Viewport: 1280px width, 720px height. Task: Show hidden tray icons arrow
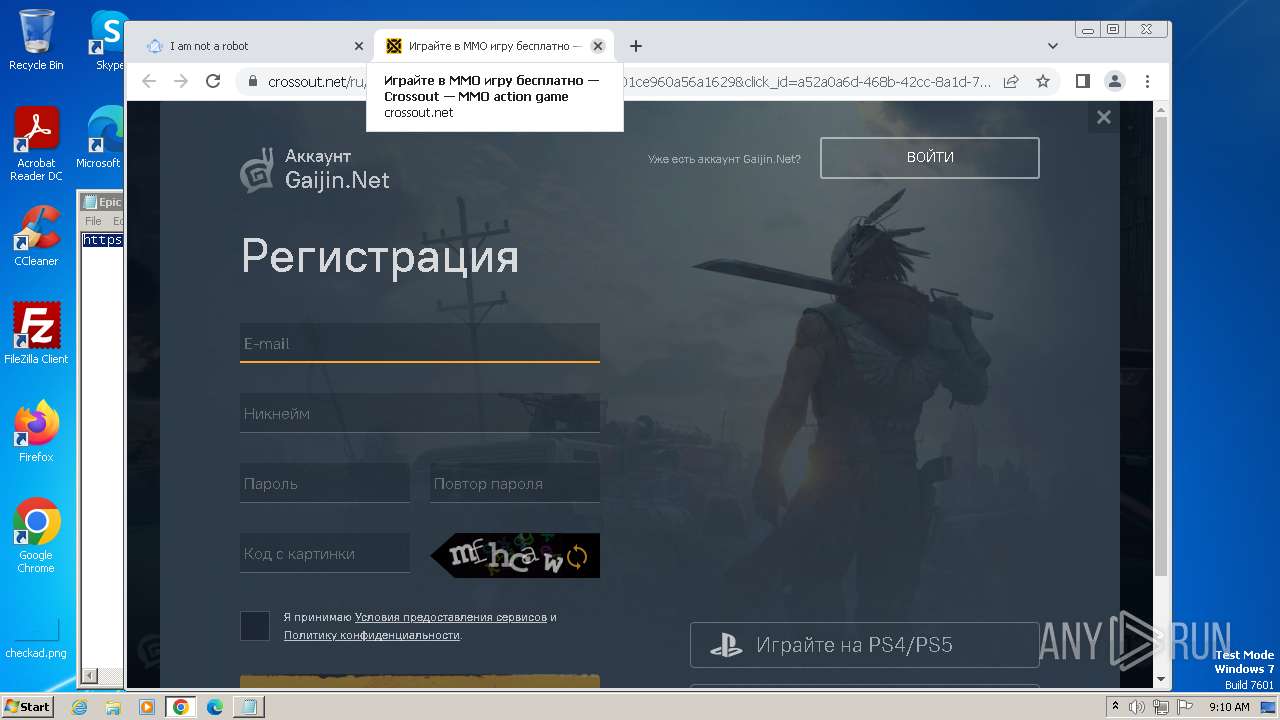point(1115,707)
